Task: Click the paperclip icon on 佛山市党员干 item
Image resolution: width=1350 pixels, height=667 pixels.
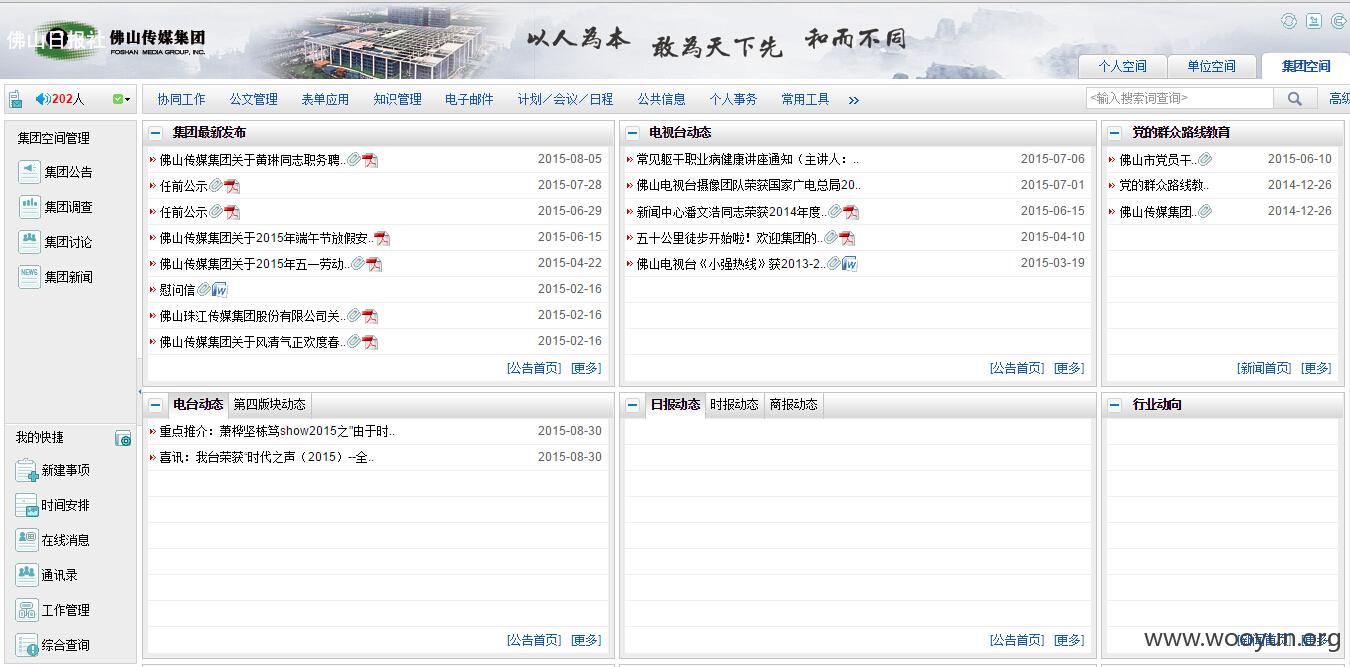Action: [x=1205, y=159]
